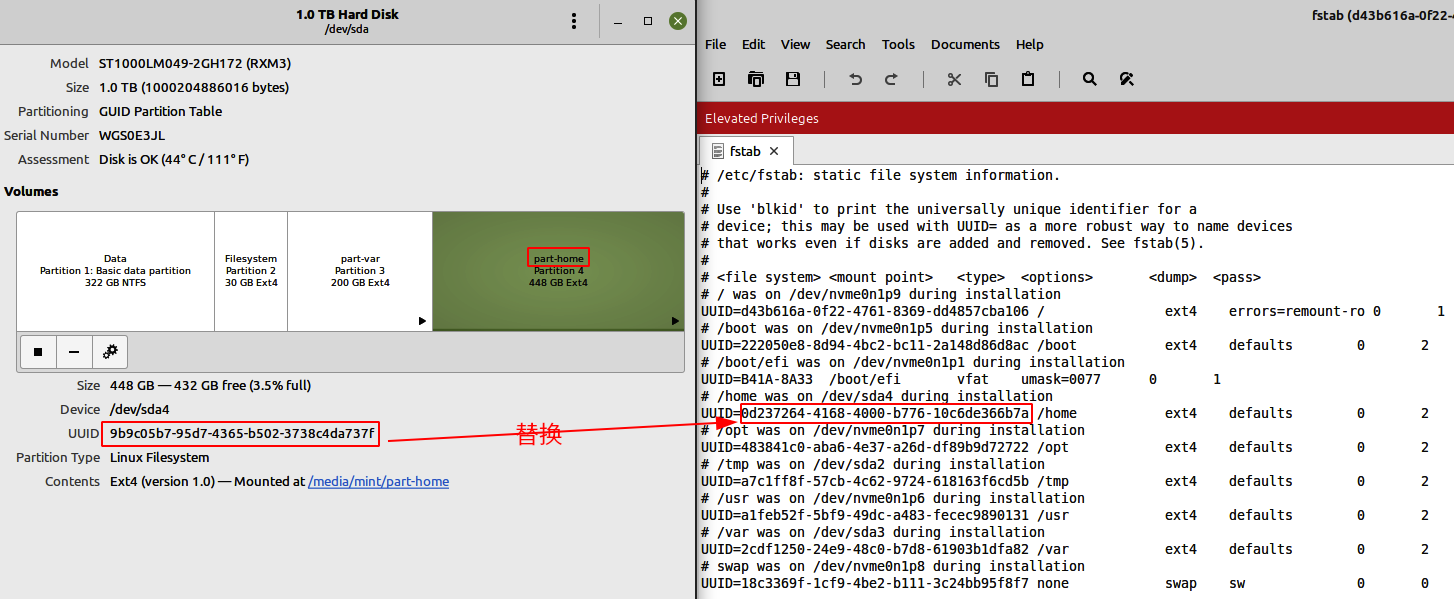The image size is (1454, 599).
Task: Unmount the selected partition with stop button
Action: tap(38, 351)
